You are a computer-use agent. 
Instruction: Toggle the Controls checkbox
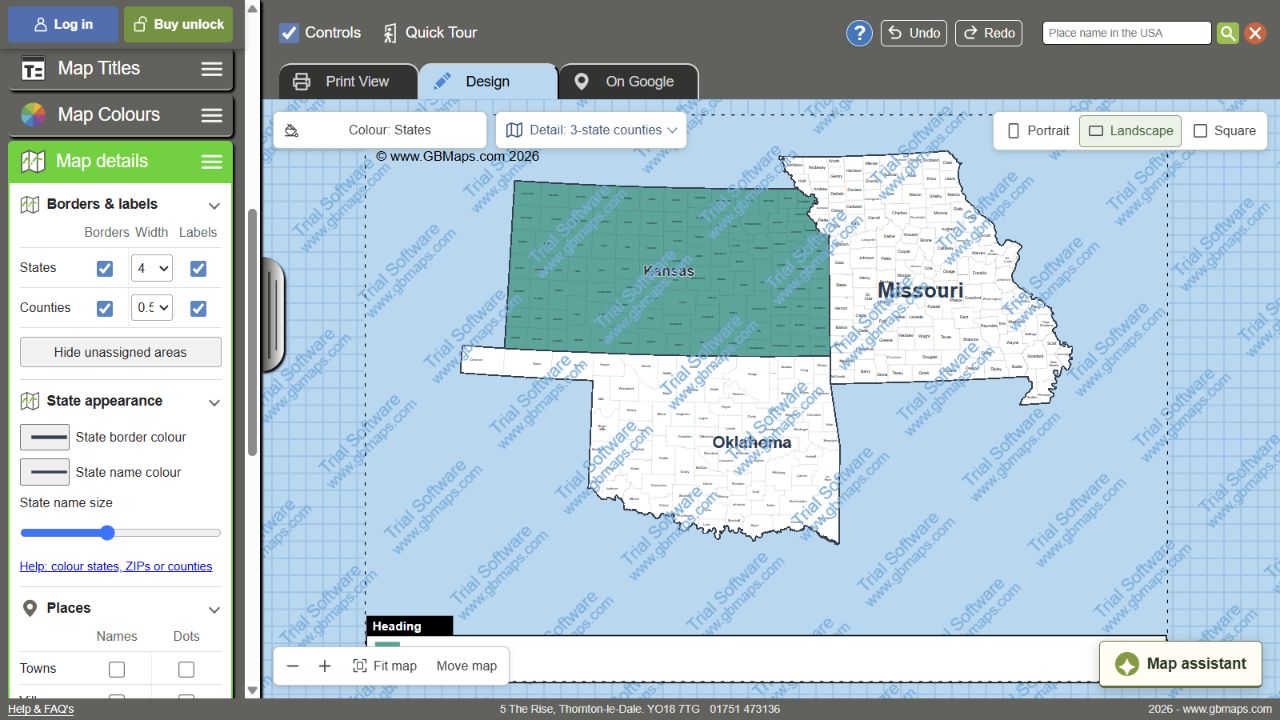(x=289, y=33)
